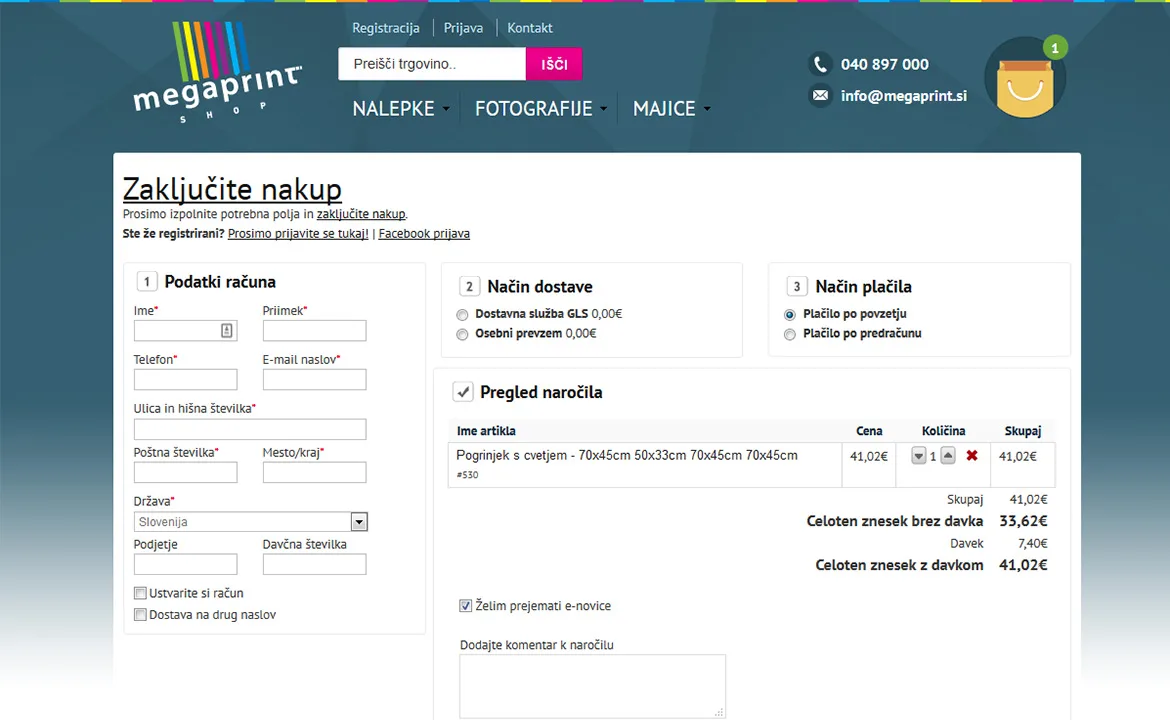Choose Plačilo po povzetju payment
1170x720 pixels.
tap(789, 315)
